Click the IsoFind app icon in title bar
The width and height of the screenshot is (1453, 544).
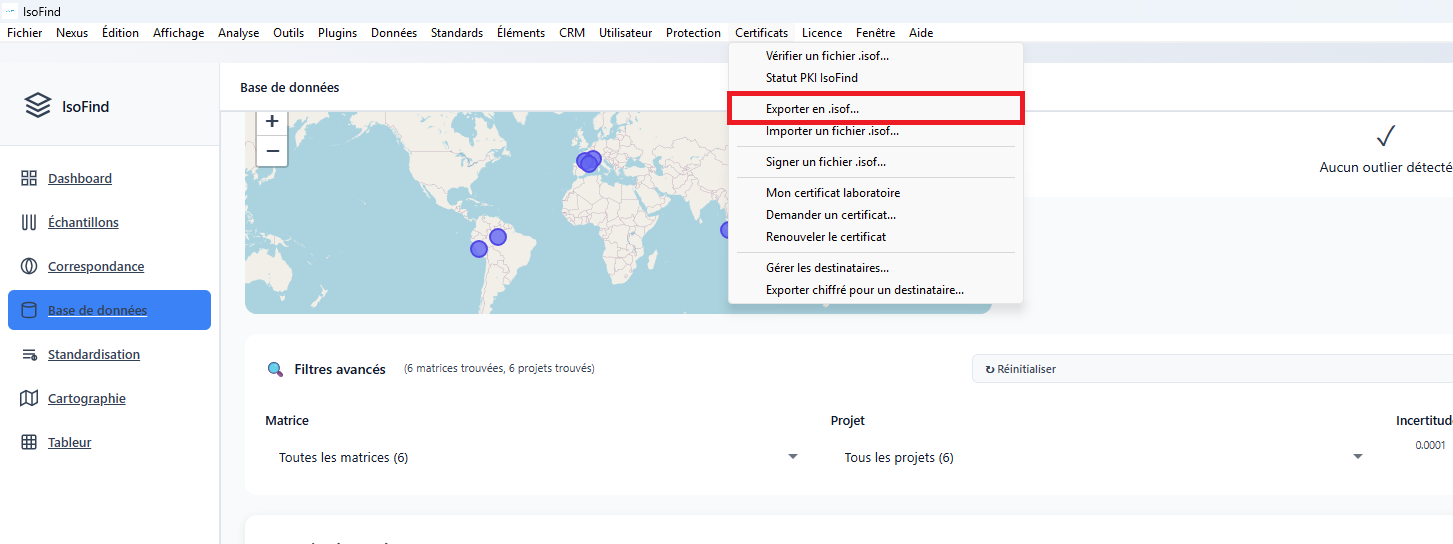[x=10, y=10]
